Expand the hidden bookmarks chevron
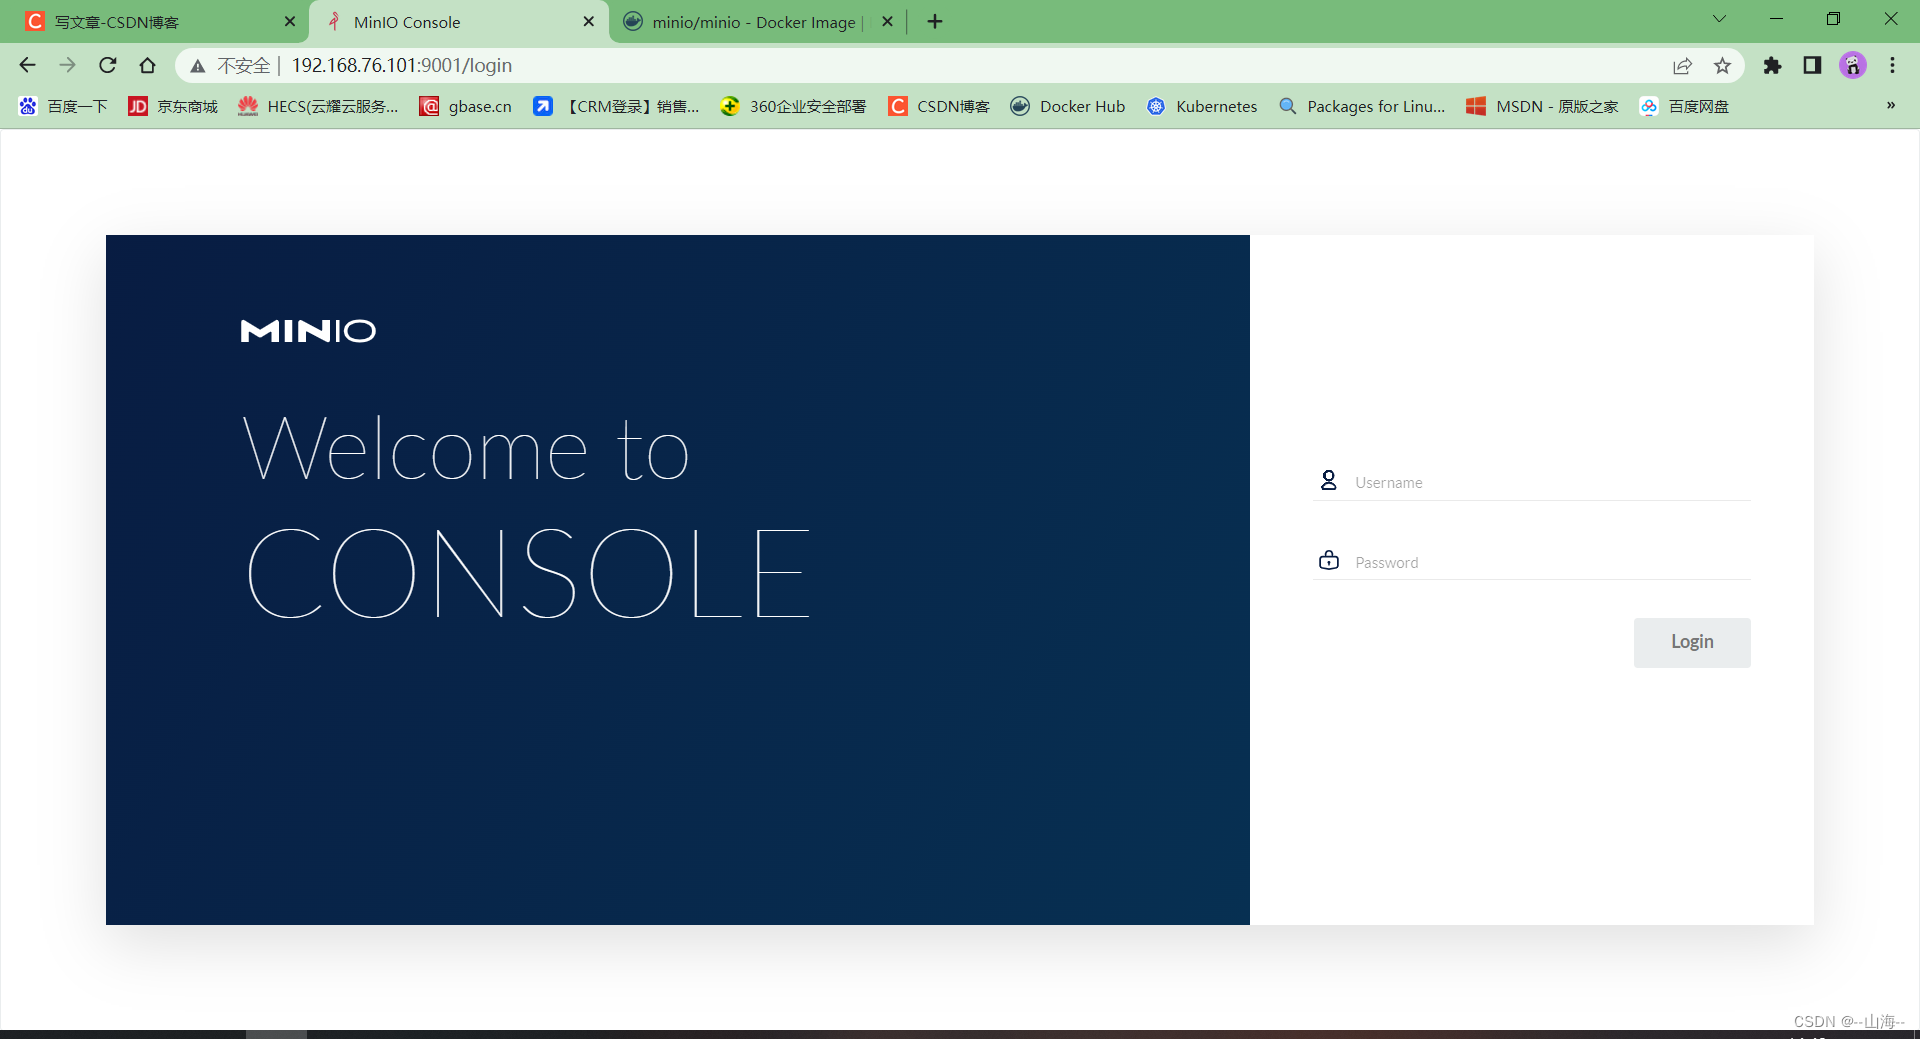 [1891, 105]
